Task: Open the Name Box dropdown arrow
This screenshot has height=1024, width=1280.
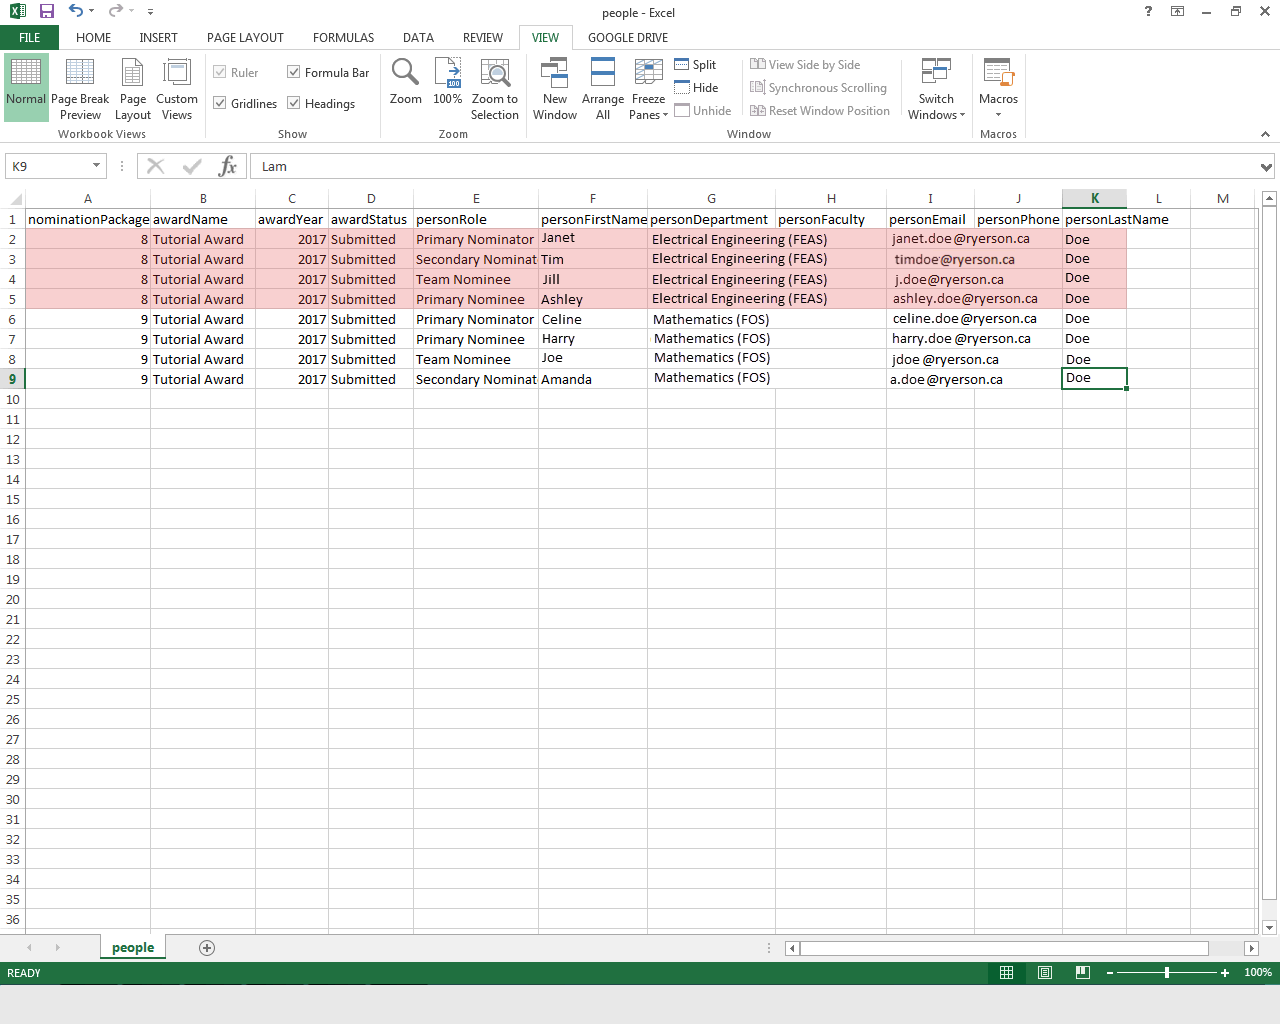Action: (97, 166)
